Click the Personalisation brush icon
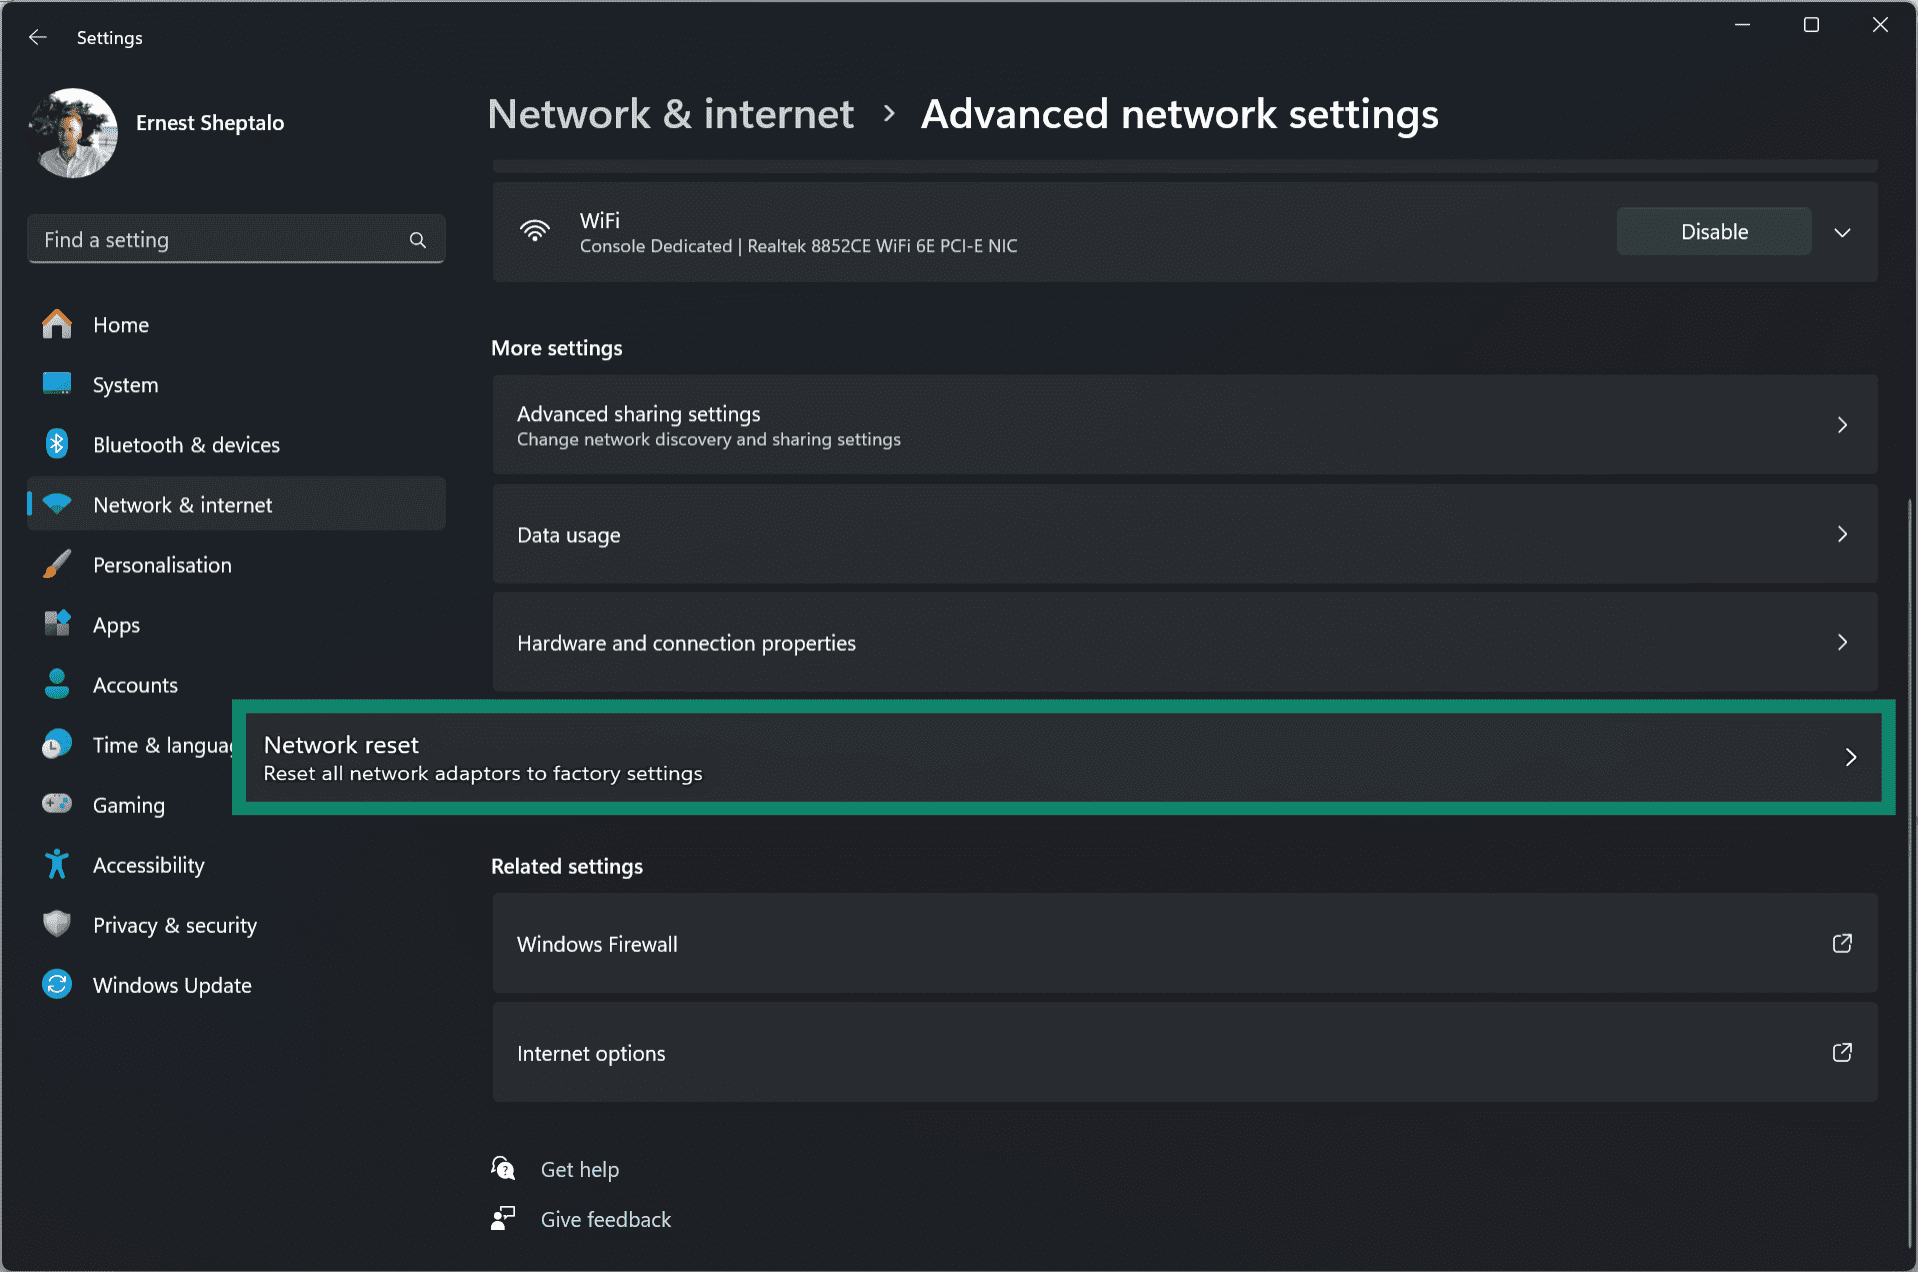1918x1272 pixels. pyautogui.click(x=57, y=564)
